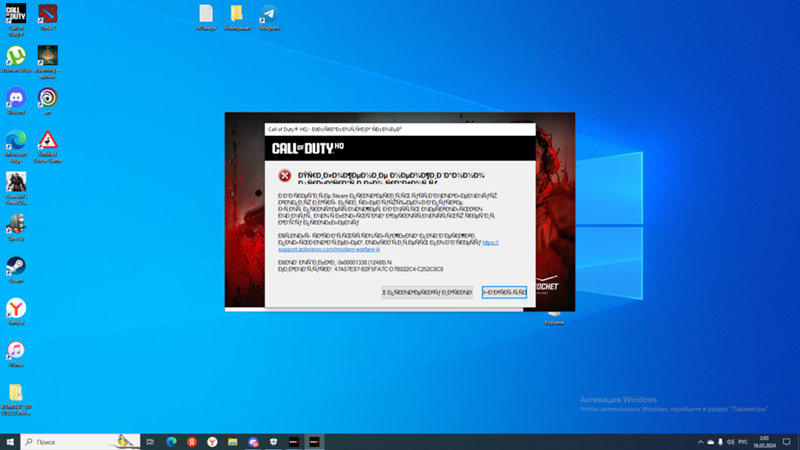Open the blank document file on desktop
The image size is (800, 450).
click(x=206, y=17)
